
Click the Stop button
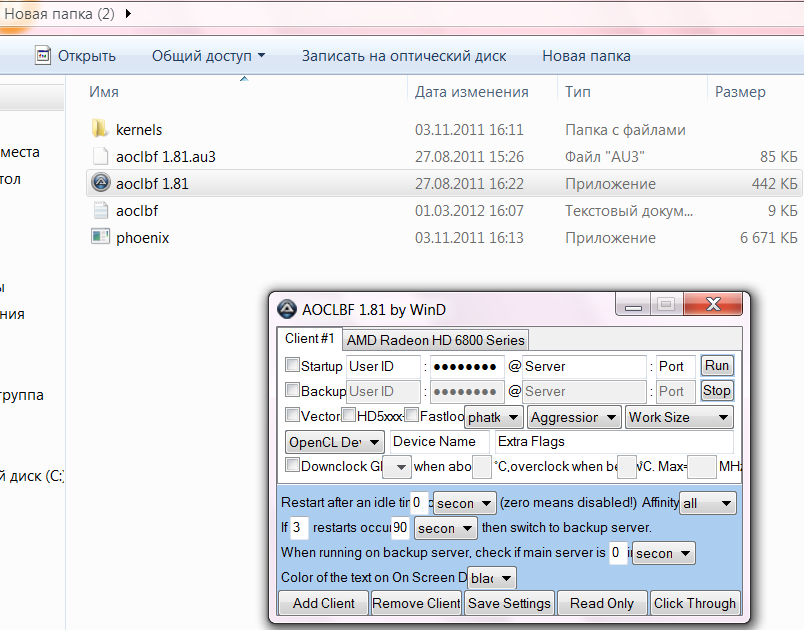point(717,391)
